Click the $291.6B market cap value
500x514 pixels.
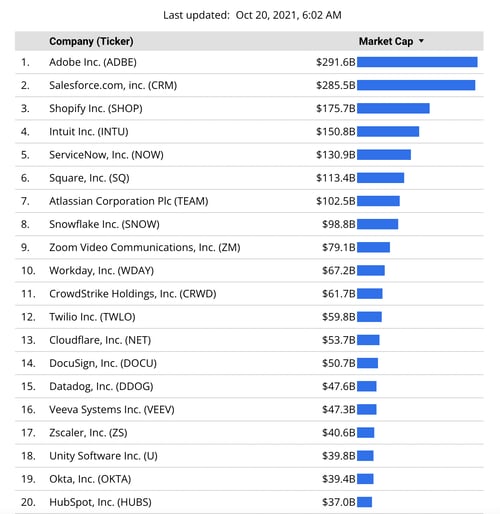[x=336, y=62]
